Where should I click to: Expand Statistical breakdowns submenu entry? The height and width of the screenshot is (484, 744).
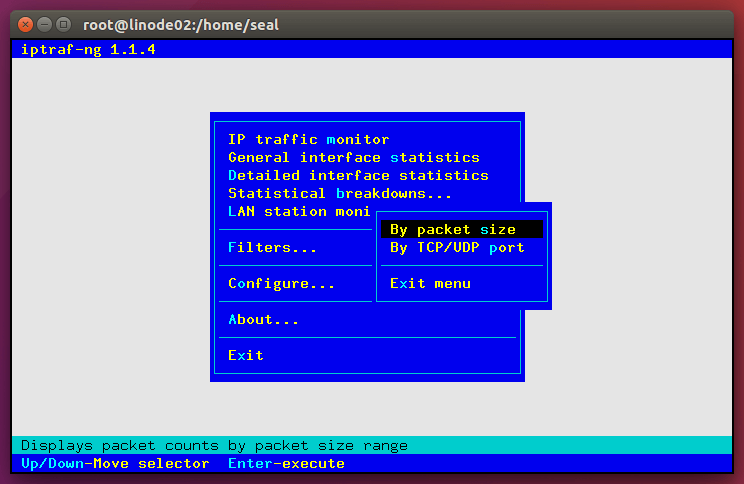340,193
